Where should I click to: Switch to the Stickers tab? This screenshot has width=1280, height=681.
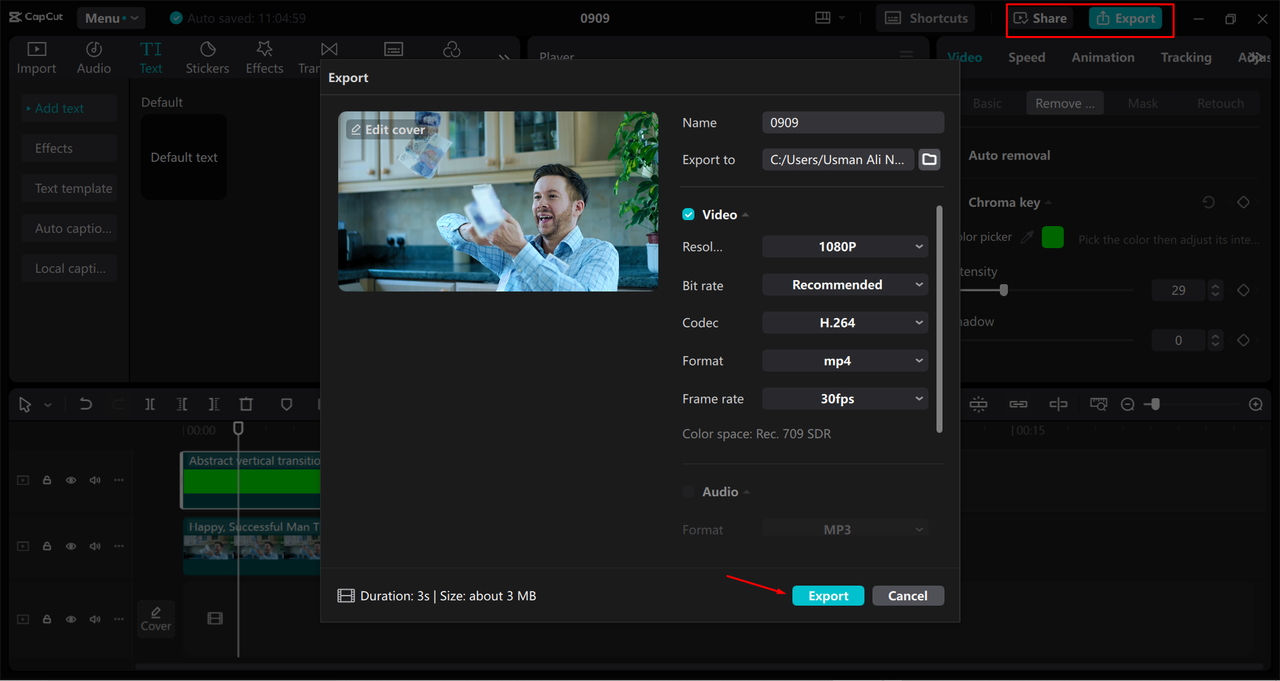[207, 58]
